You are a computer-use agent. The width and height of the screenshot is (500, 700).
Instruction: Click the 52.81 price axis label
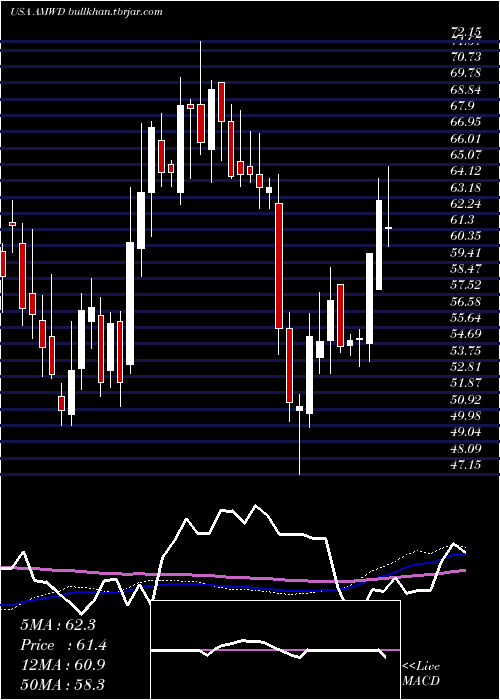point(466,367)
